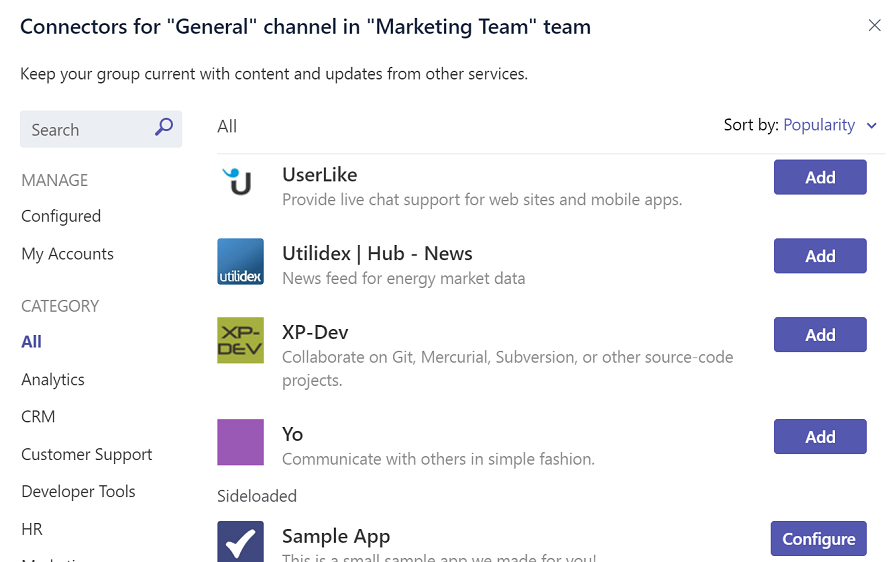Configure the Sample App connector
The height and width of the screenshot is (562, 890).
click(x=818, y=539)
